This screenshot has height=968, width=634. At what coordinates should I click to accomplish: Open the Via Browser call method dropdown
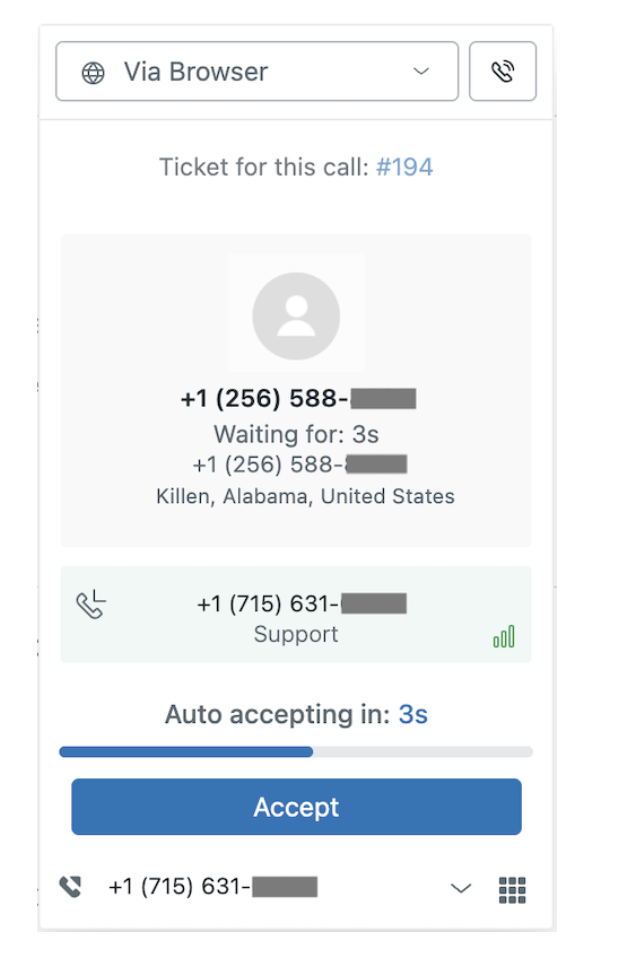257,71
